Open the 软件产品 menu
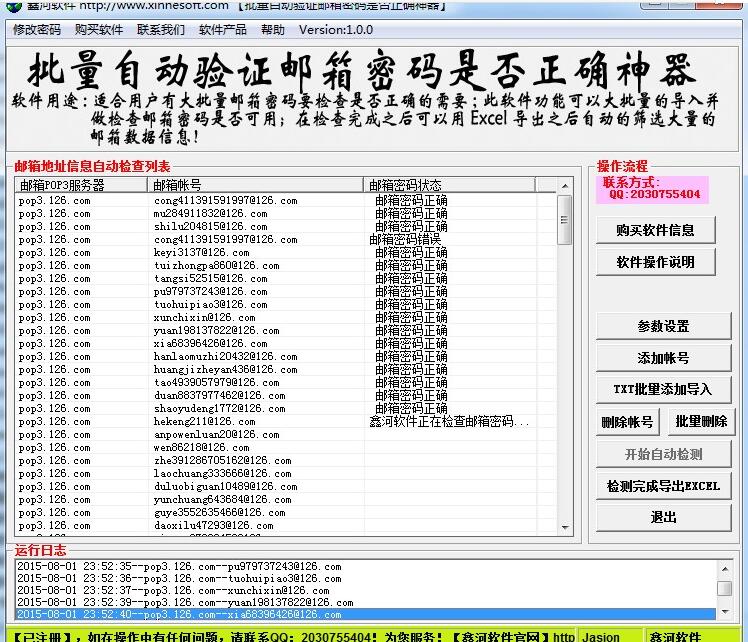The width and height of the screenshot is (748, 642). pos(223,30)
